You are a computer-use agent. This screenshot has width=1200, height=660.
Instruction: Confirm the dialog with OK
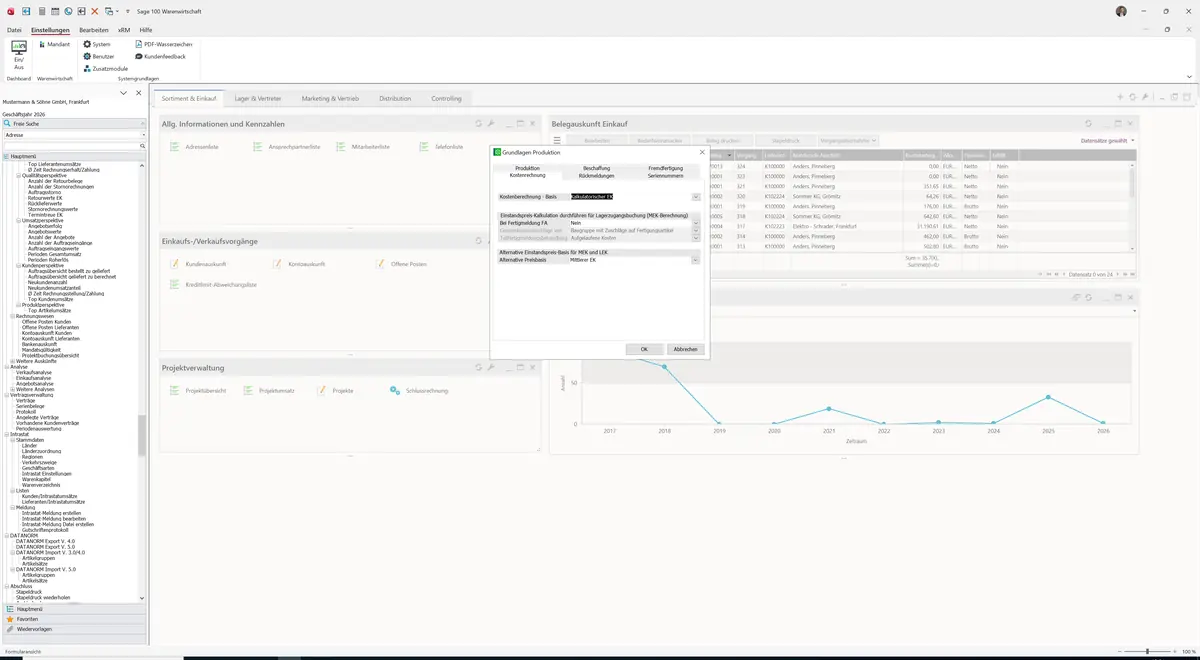click(644, 349)
